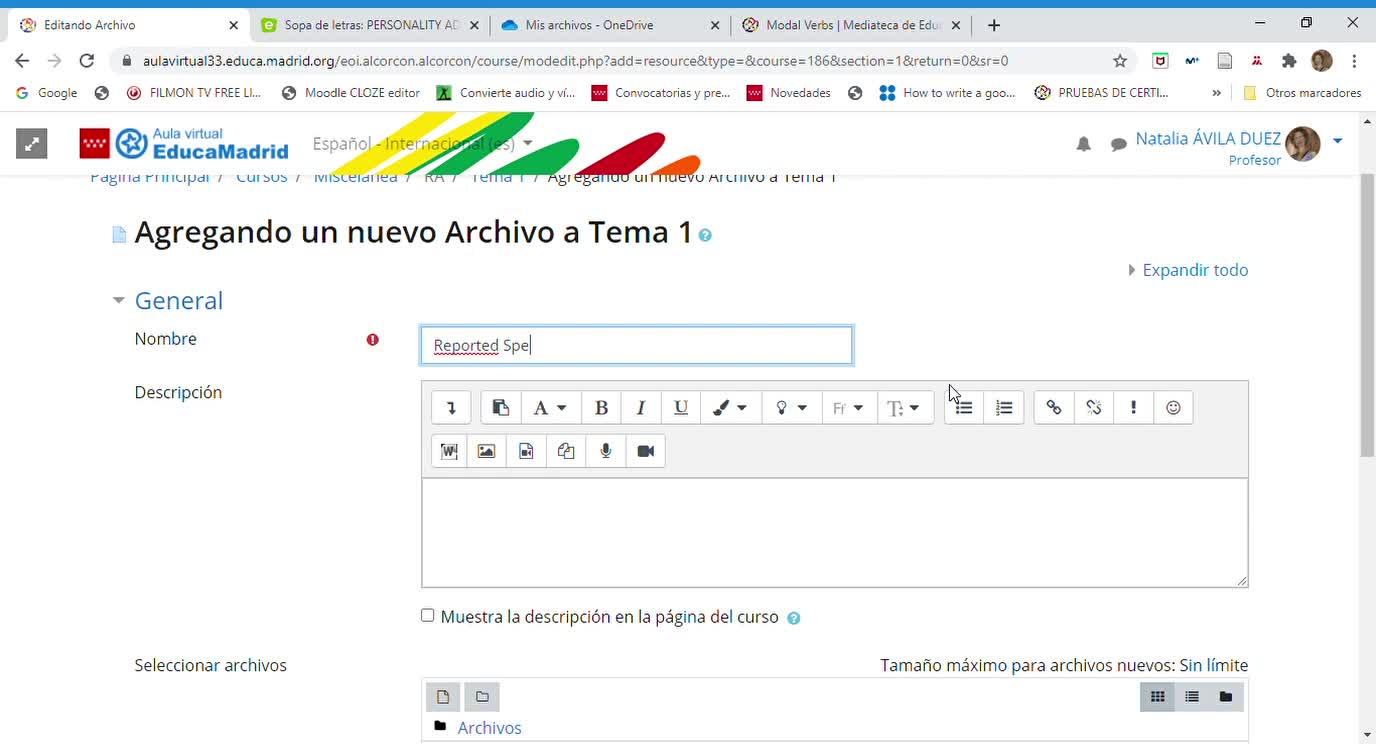1376x744 pixels.
Task: Apply italic formatting in editor toolbar
Action: (641, 408)
